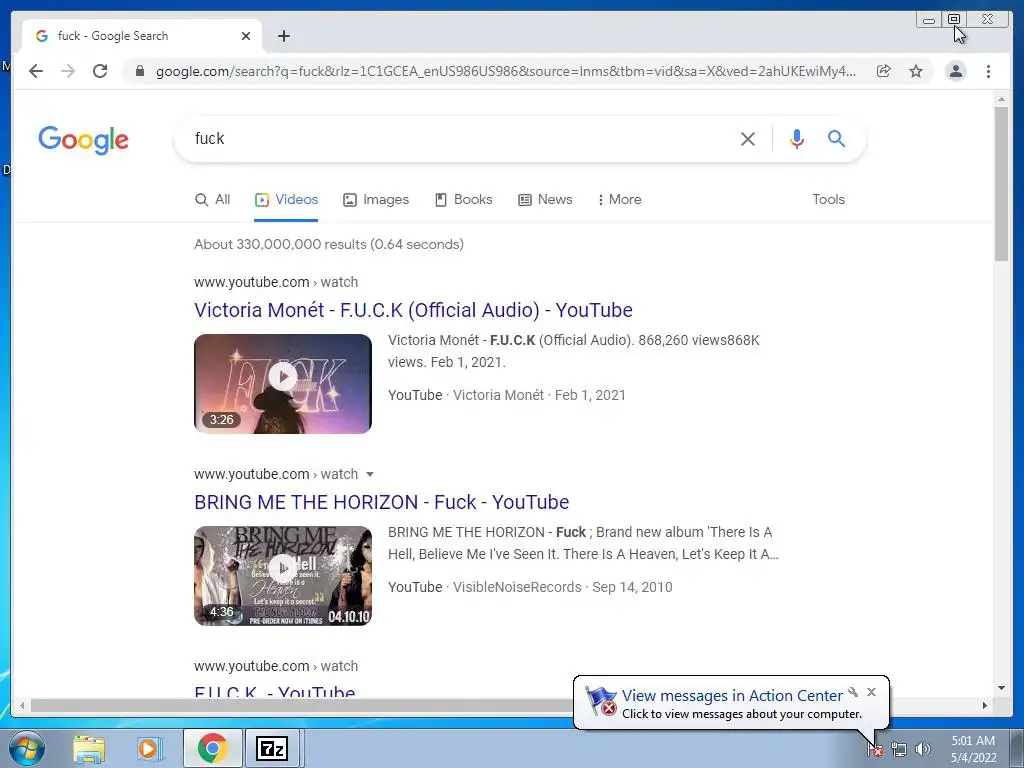The width and height of the screenshot is (1024, 768).
Task: Launch Windows Media Player from taskbar
Action: 149,748
